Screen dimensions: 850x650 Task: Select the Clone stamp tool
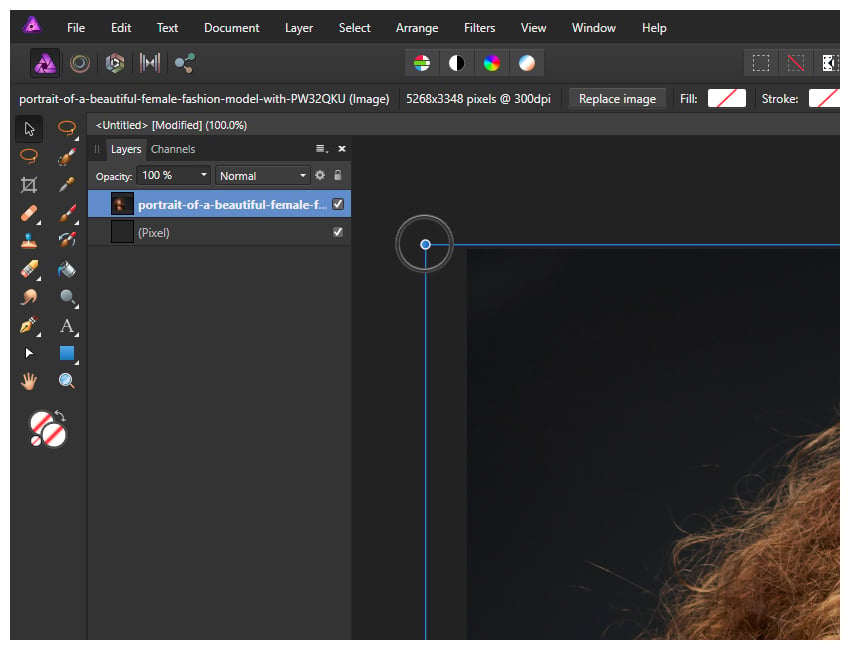[x=29, y=241]
